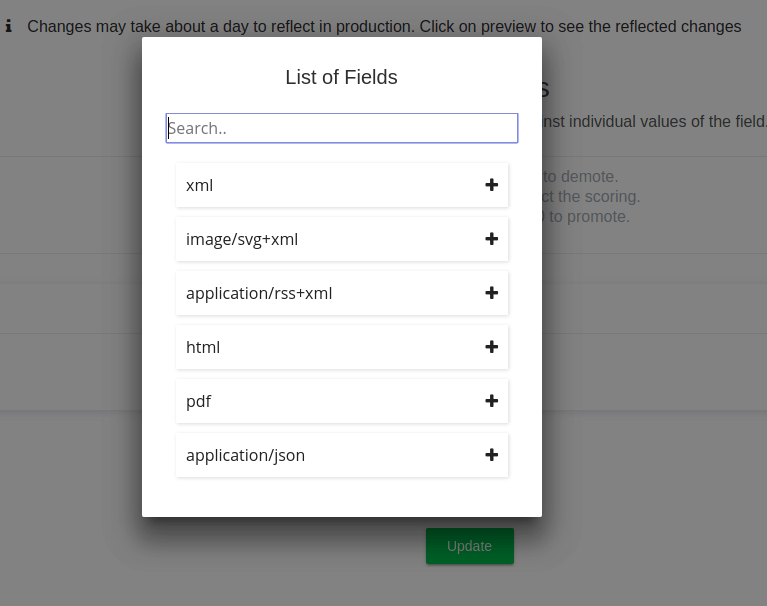
Task: Choose the image/svg+xml list entry
Action: (x=242, y=239)
